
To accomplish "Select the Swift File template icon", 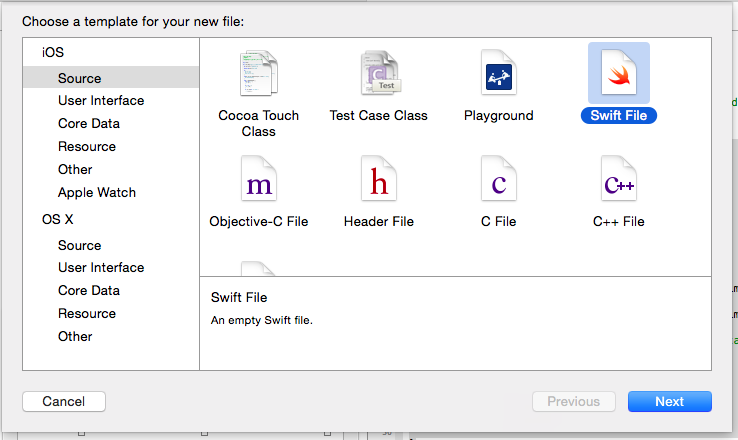I will point(618,72).
